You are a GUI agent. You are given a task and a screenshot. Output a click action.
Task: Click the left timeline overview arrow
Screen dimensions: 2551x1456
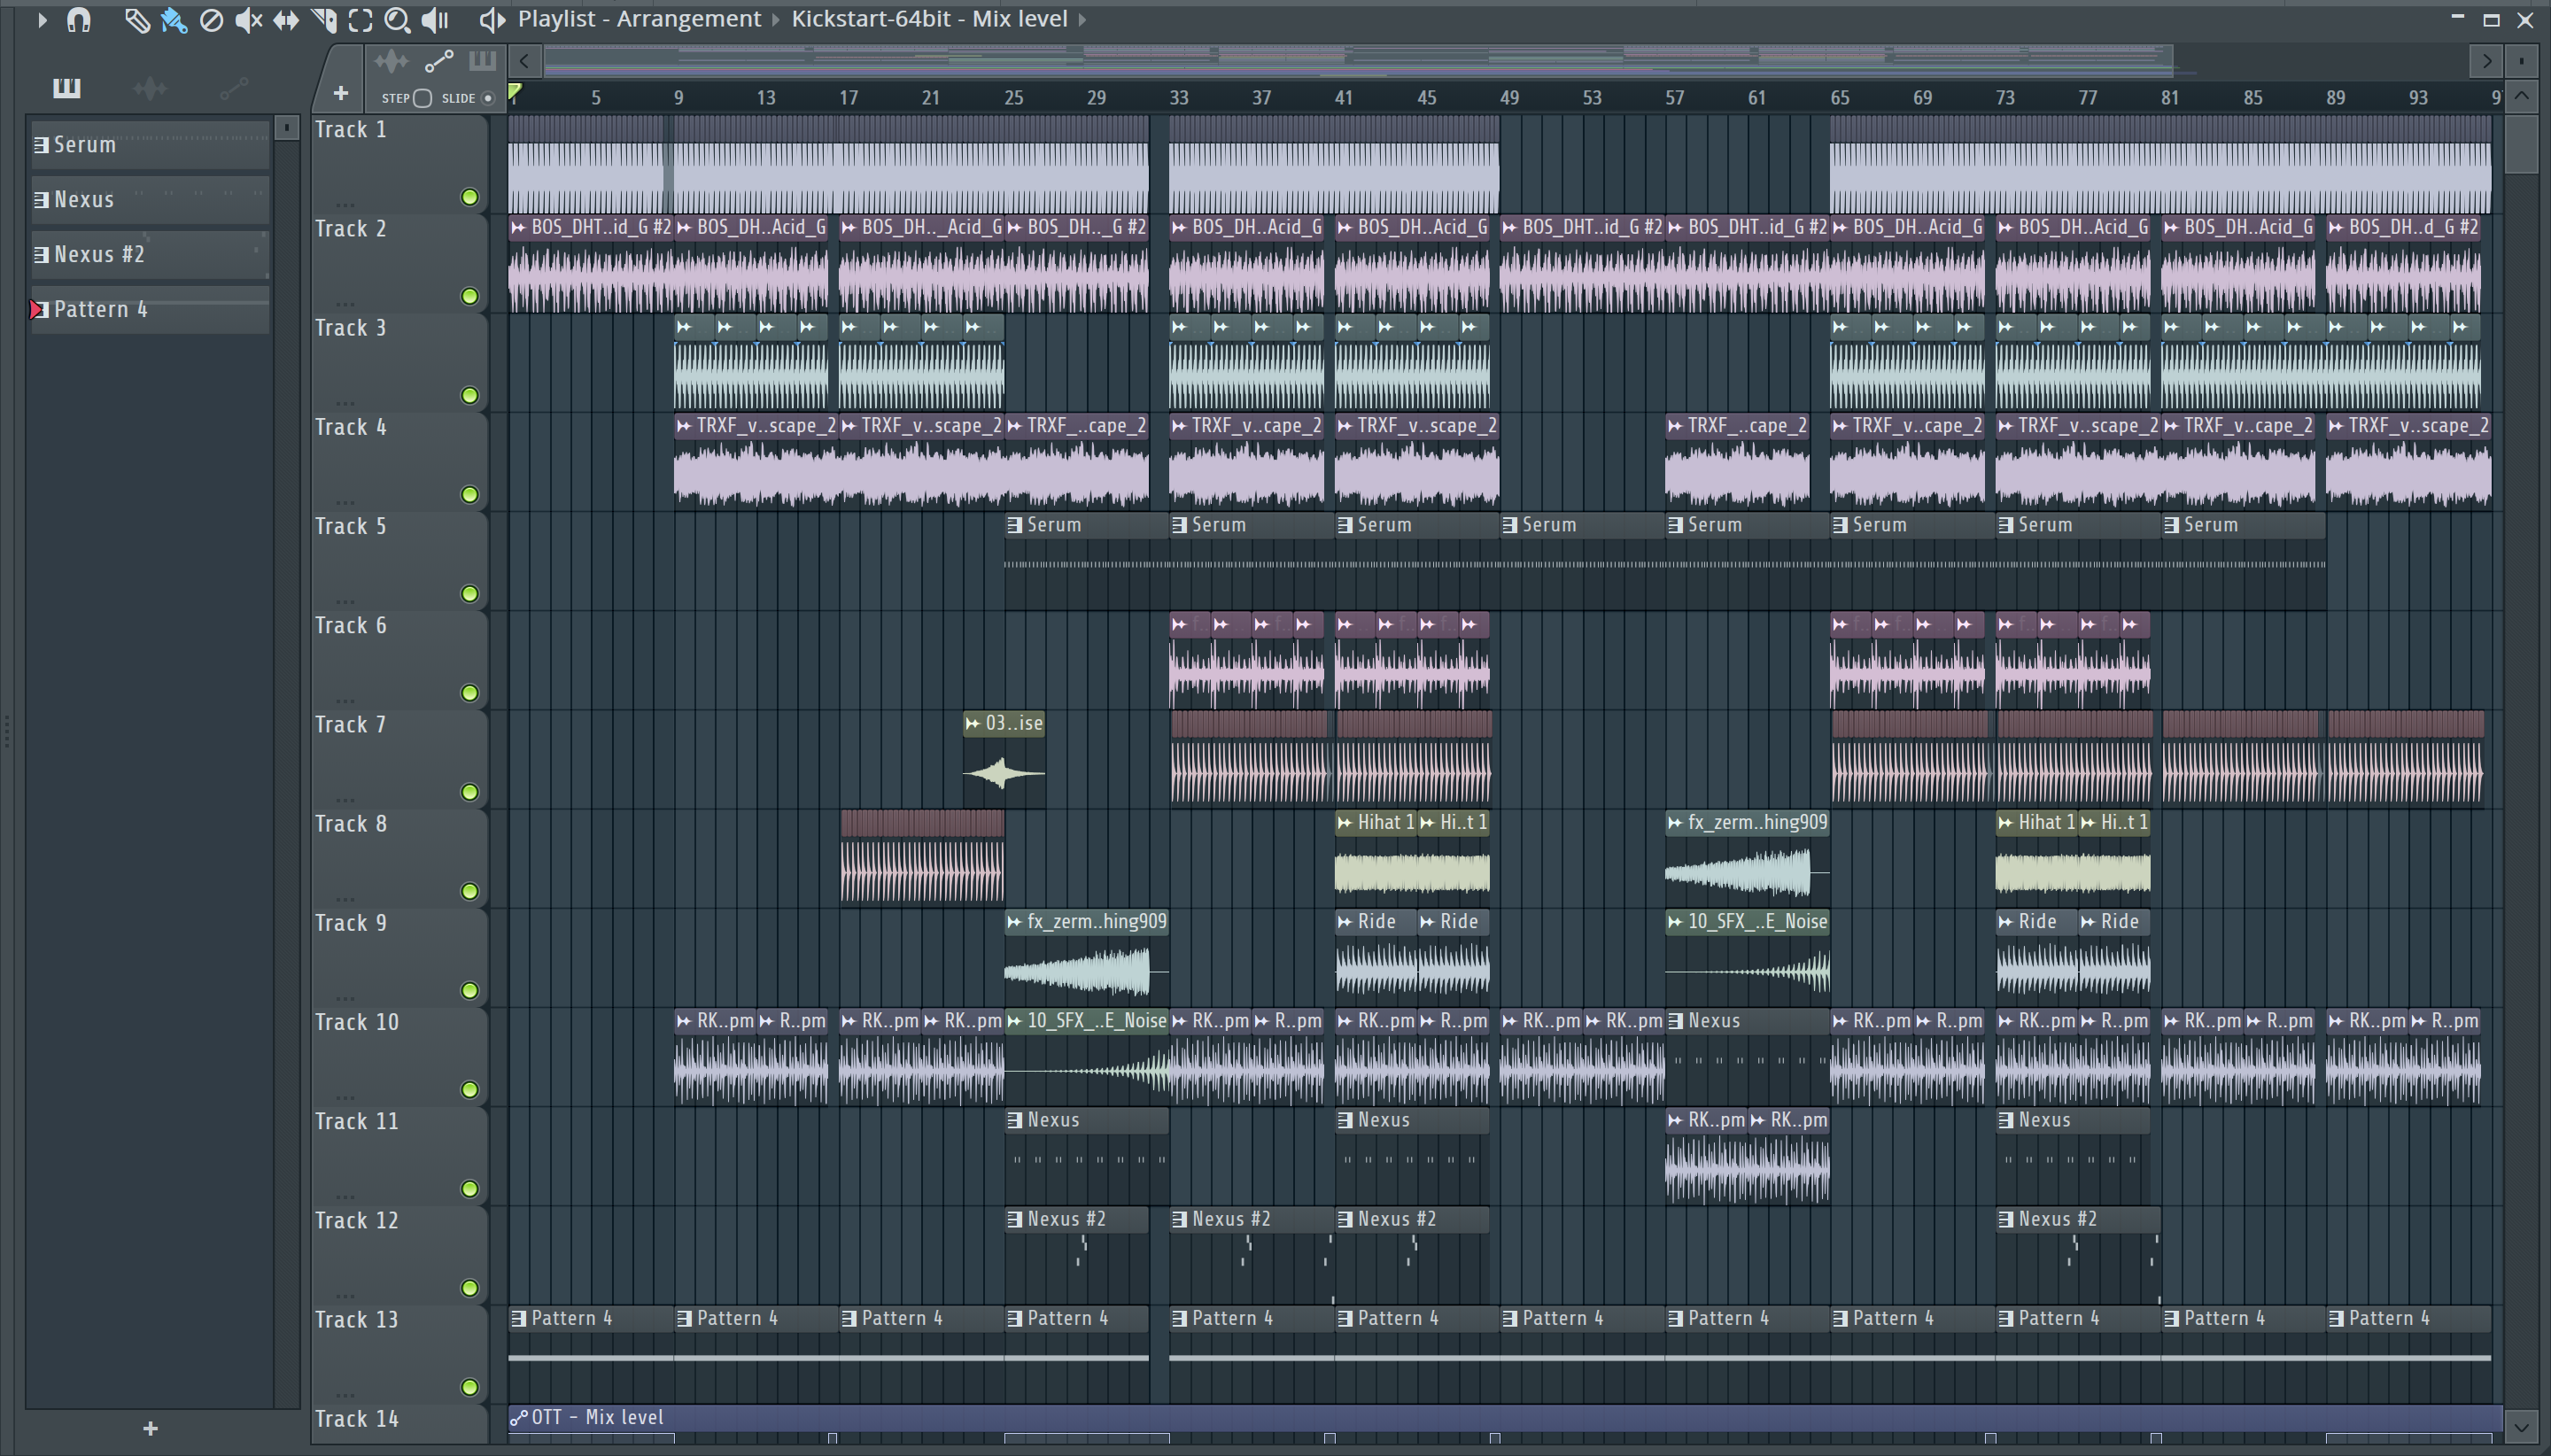coord(524,61)
